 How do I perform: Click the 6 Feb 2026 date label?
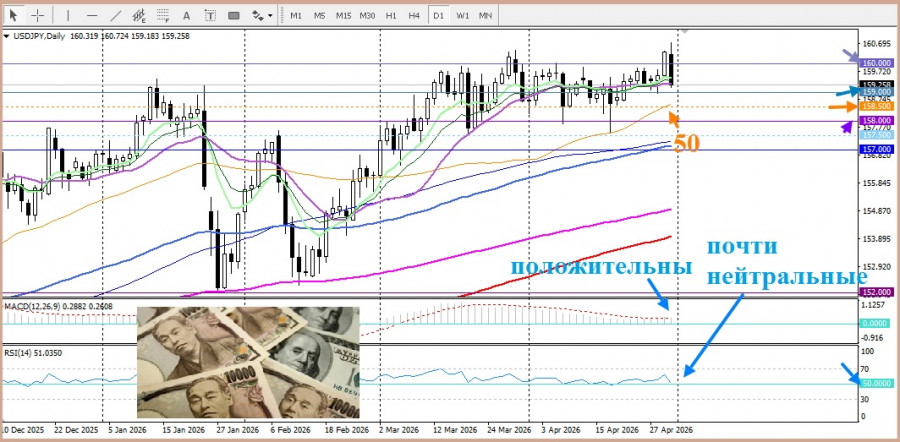pos(290,429)
